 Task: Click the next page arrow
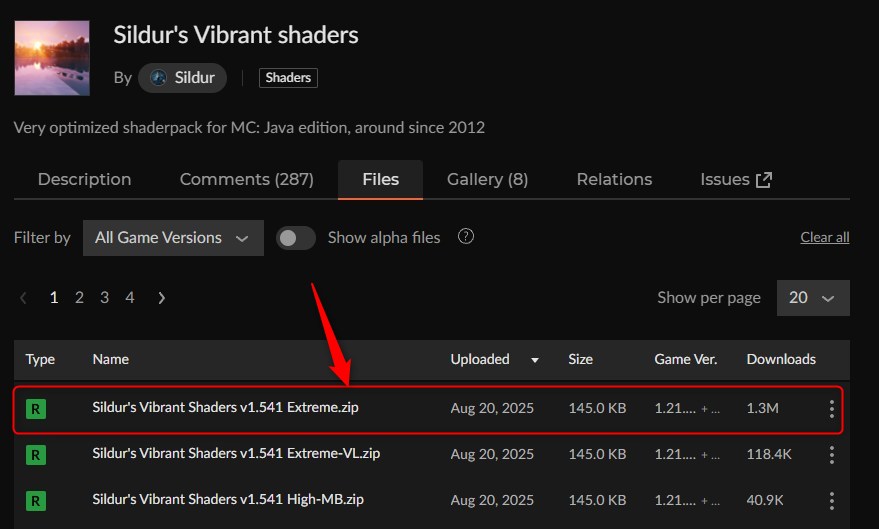click(161, 298)
